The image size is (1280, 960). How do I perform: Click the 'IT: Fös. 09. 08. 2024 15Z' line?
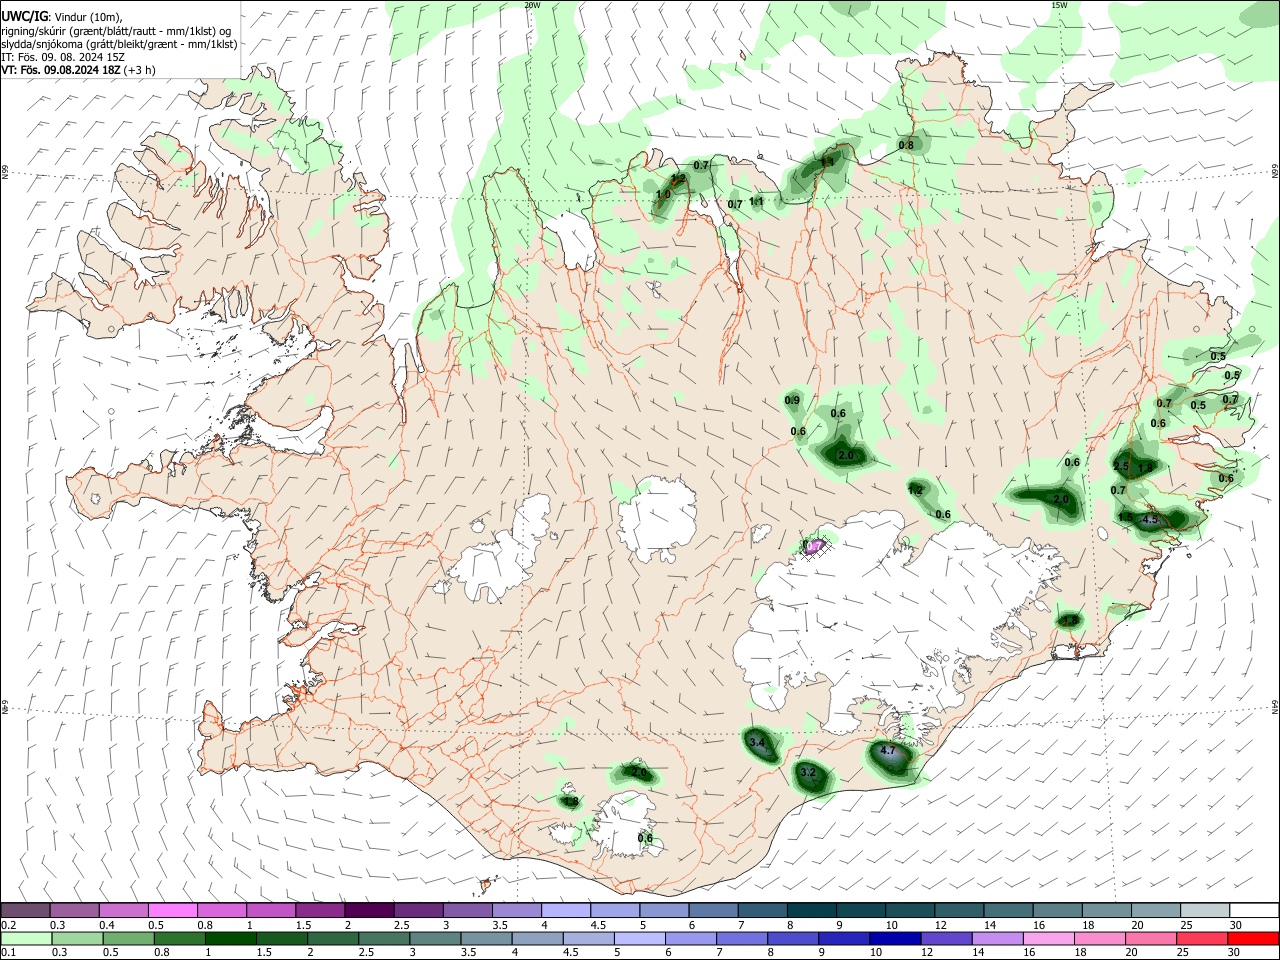(63, 57)
